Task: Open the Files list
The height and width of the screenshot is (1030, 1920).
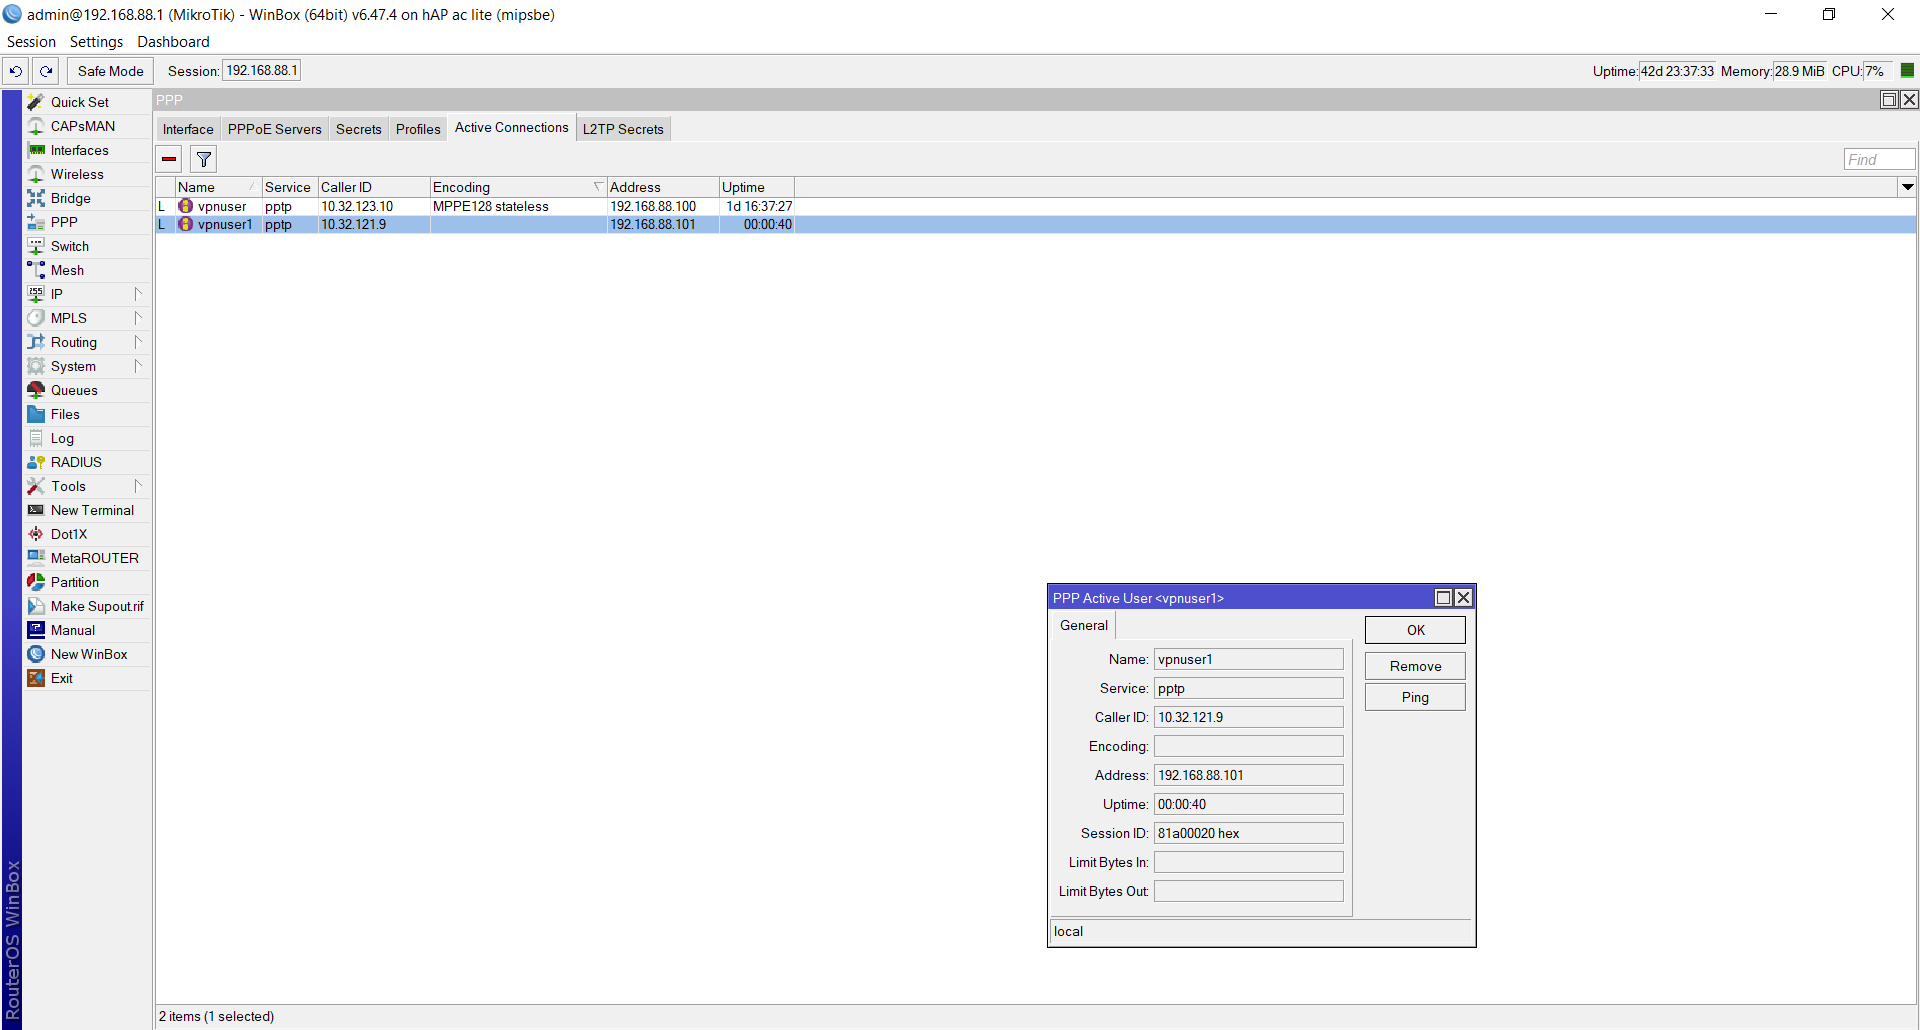Action: point(87,414)
